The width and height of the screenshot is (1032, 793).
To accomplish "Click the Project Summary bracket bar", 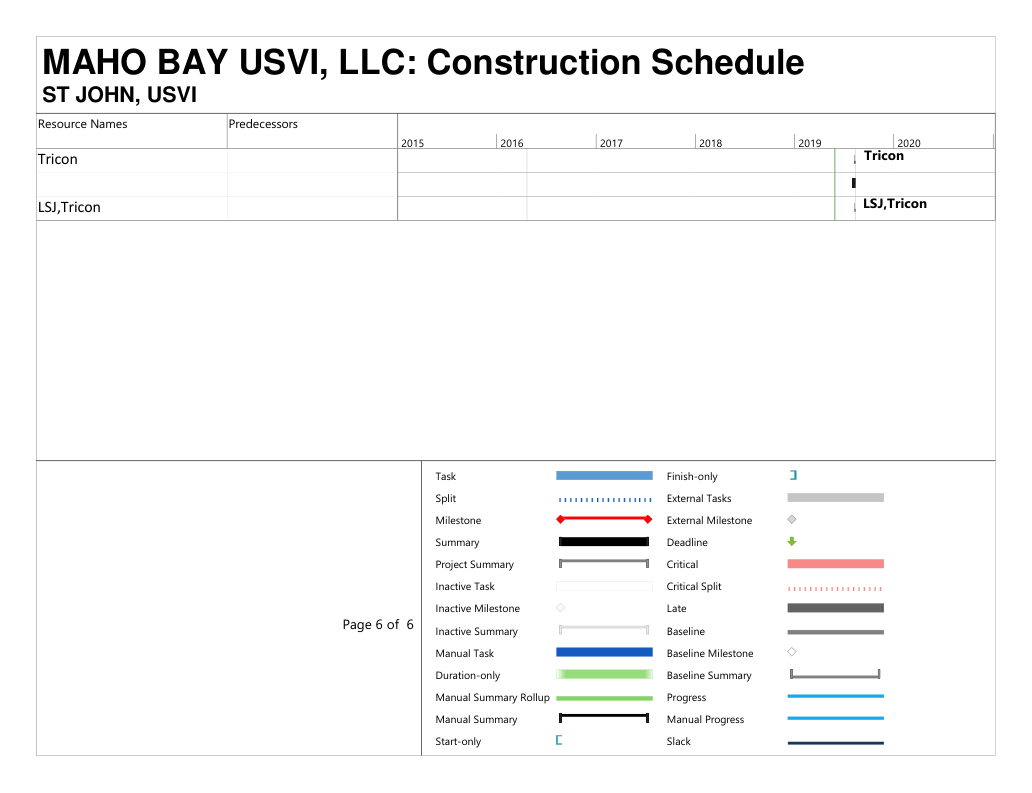I will [x=604, y=564].
